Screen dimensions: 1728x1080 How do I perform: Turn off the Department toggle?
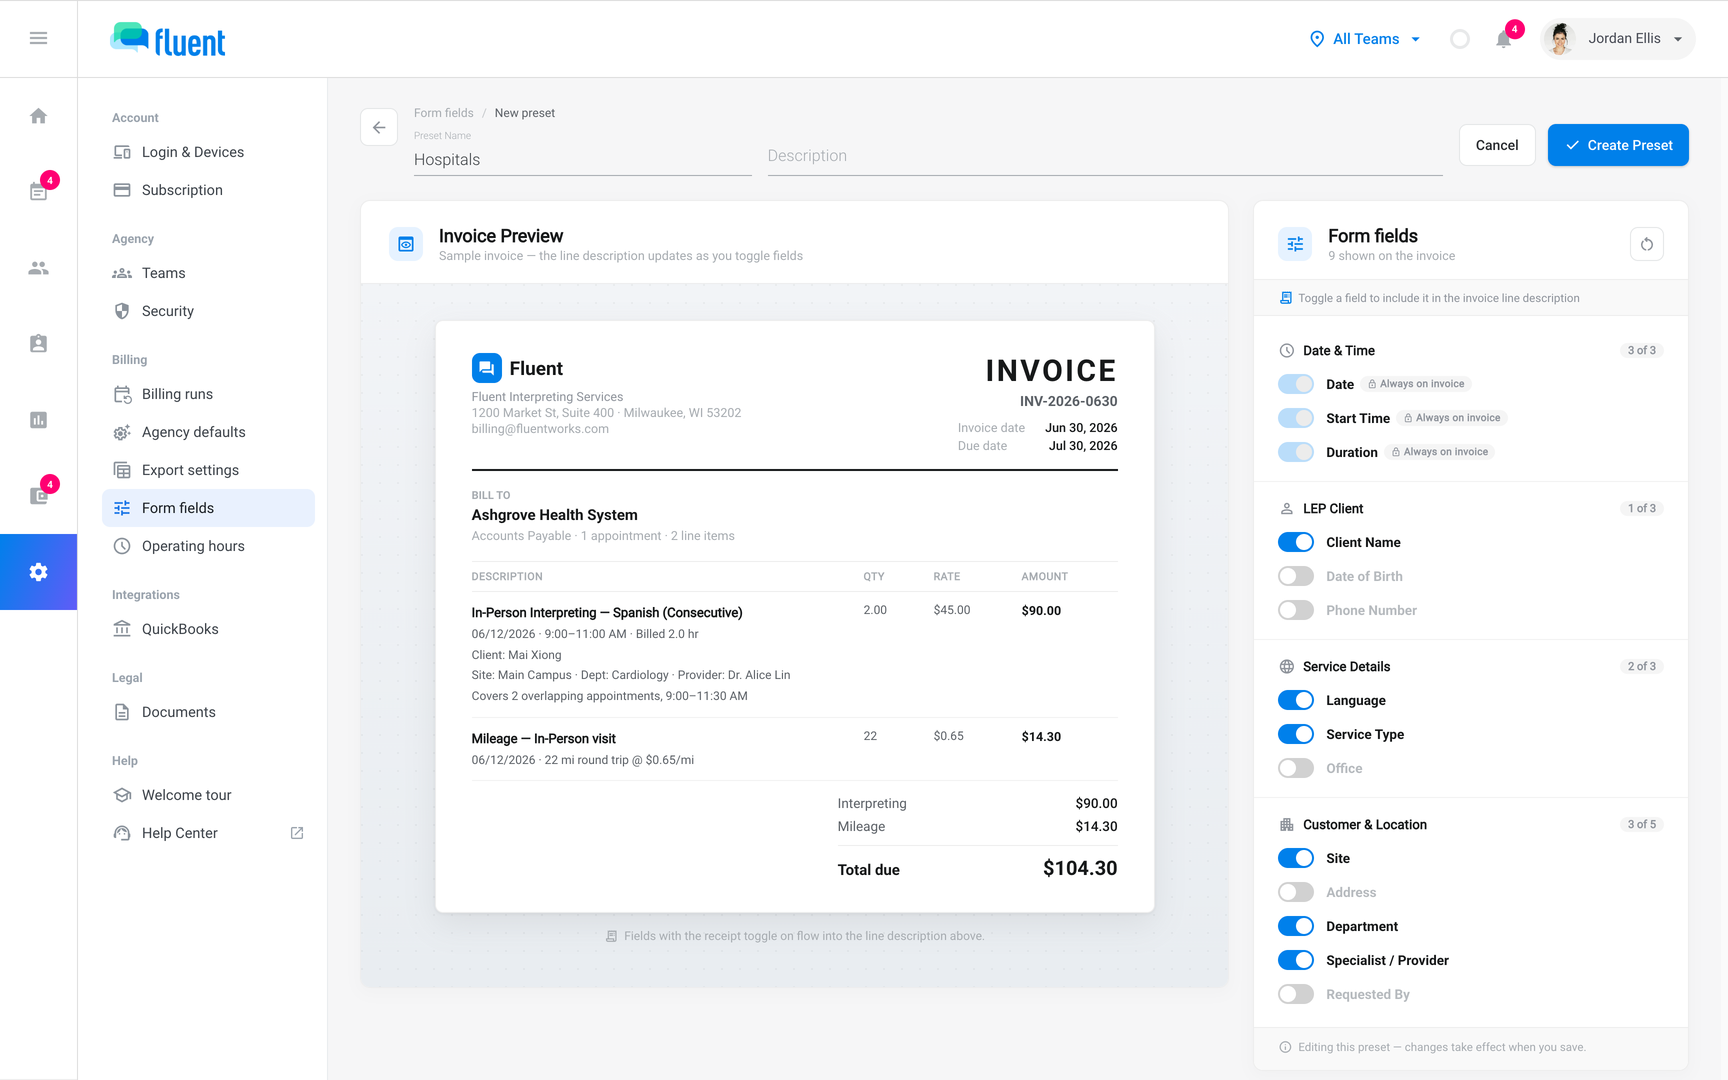tap(1296, 926)
